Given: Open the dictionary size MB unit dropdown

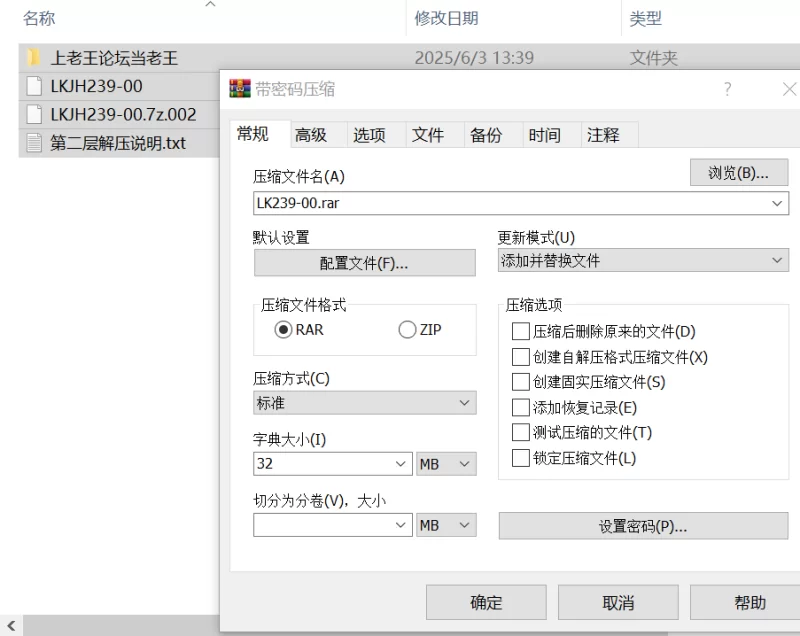Looking at the screenshot, I should (x=446, y=464).
